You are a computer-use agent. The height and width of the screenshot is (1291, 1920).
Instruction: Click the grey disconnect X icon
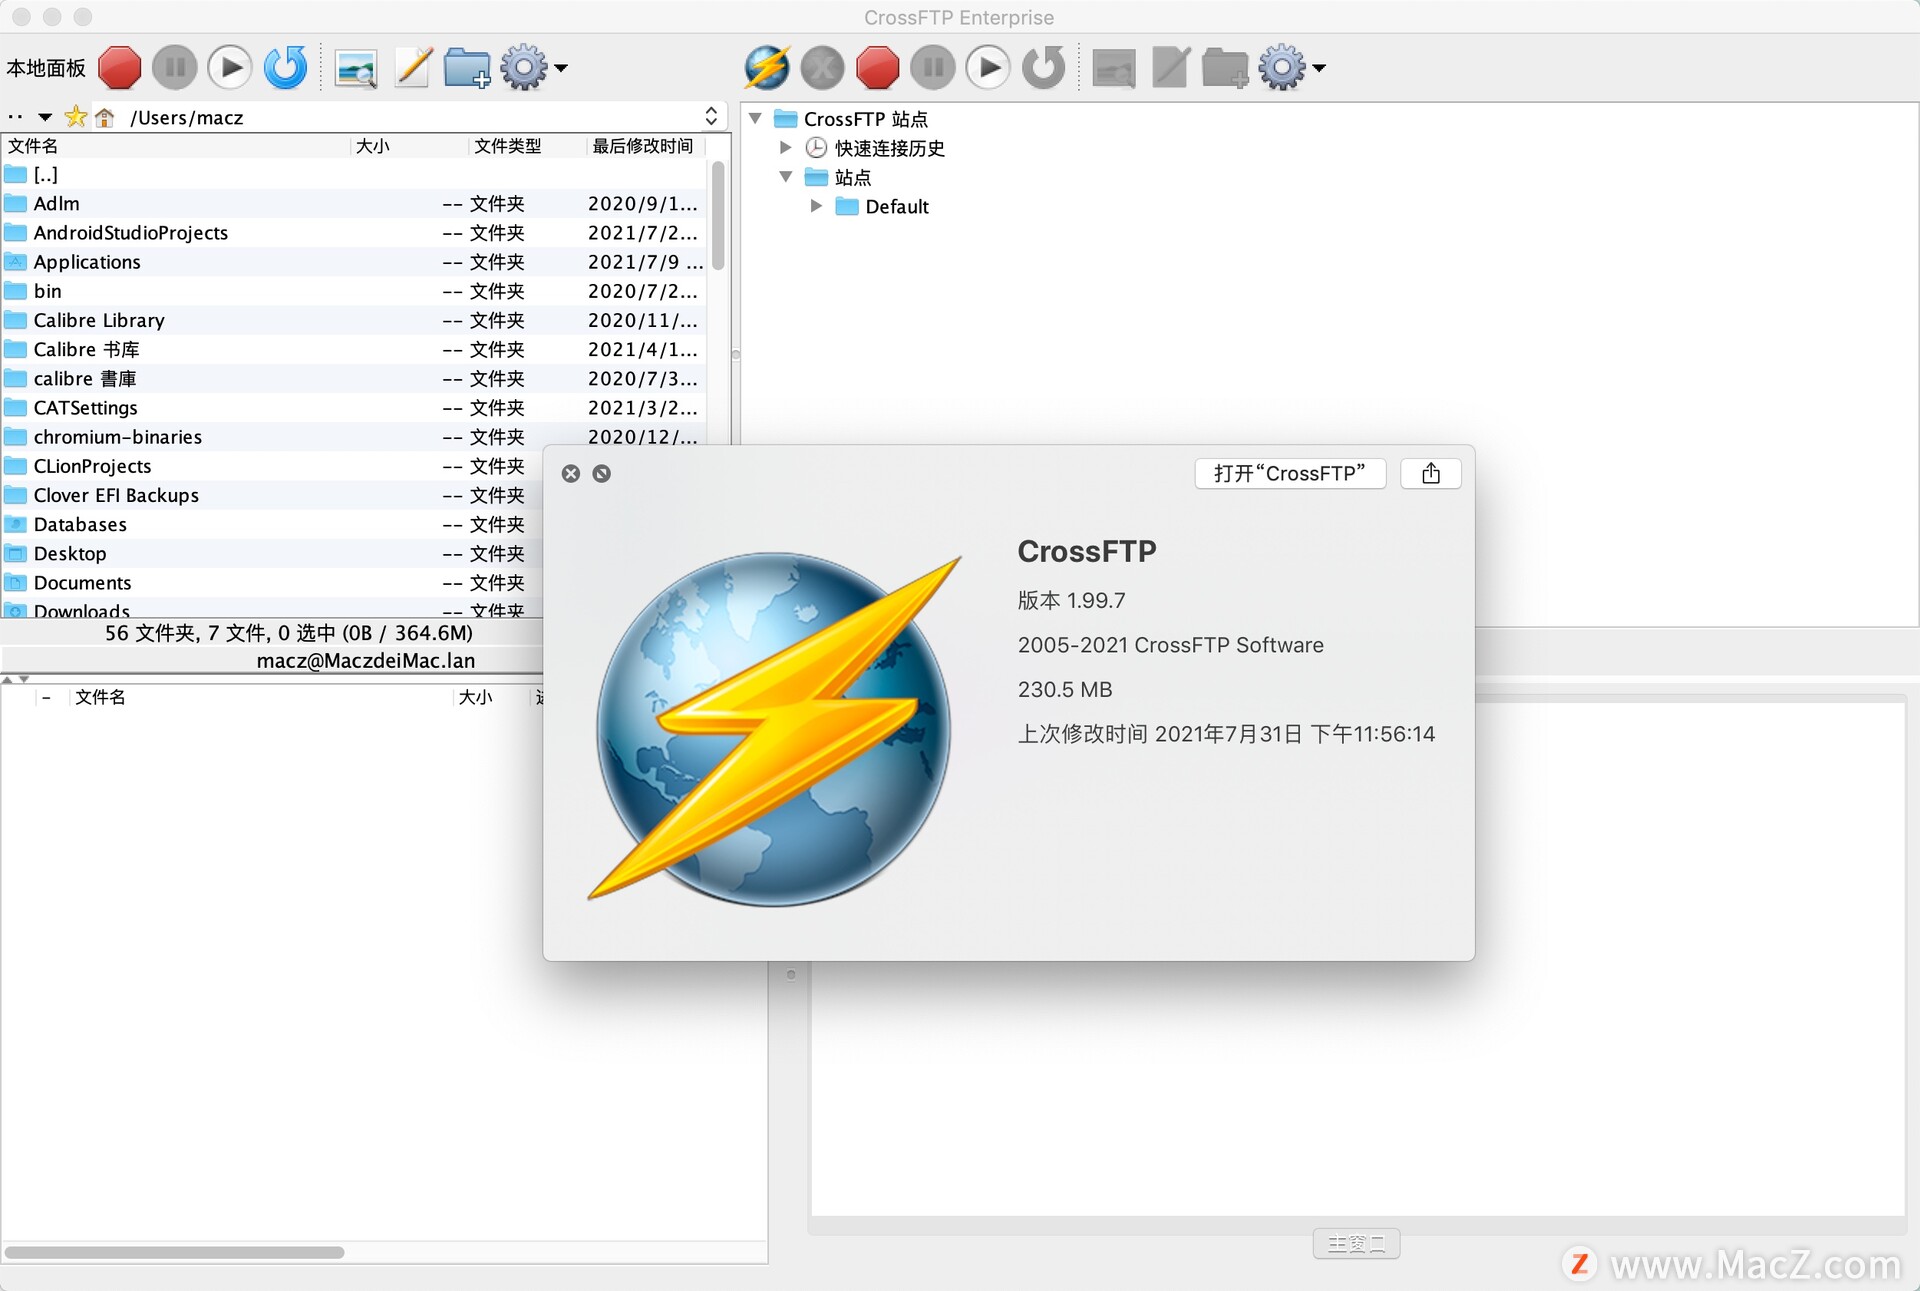click(823, 68)
